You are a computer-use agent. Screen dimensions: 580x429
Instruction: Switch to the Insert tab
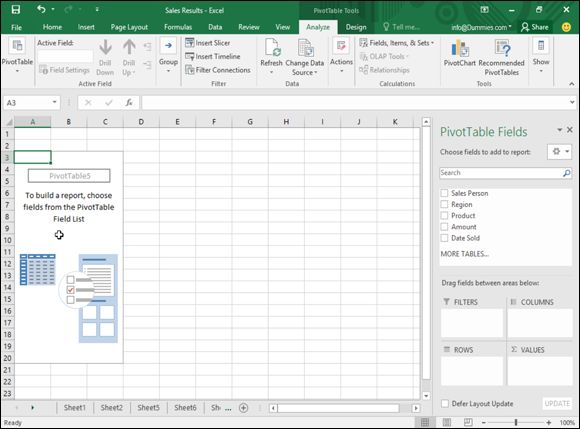tap(86, 27)
